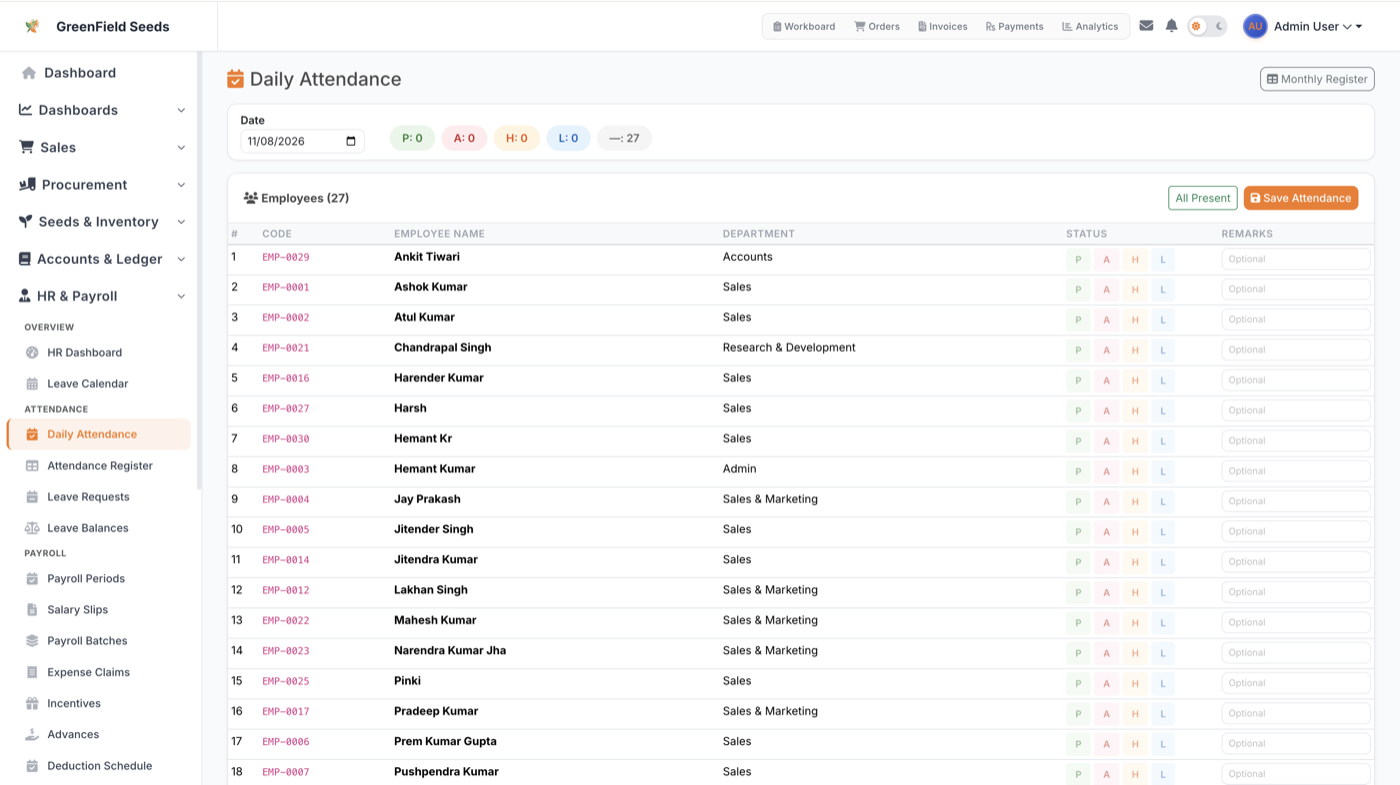Expand the Seeds & Inventory chevron
The image size is (1400, 785).
point(181,222)
